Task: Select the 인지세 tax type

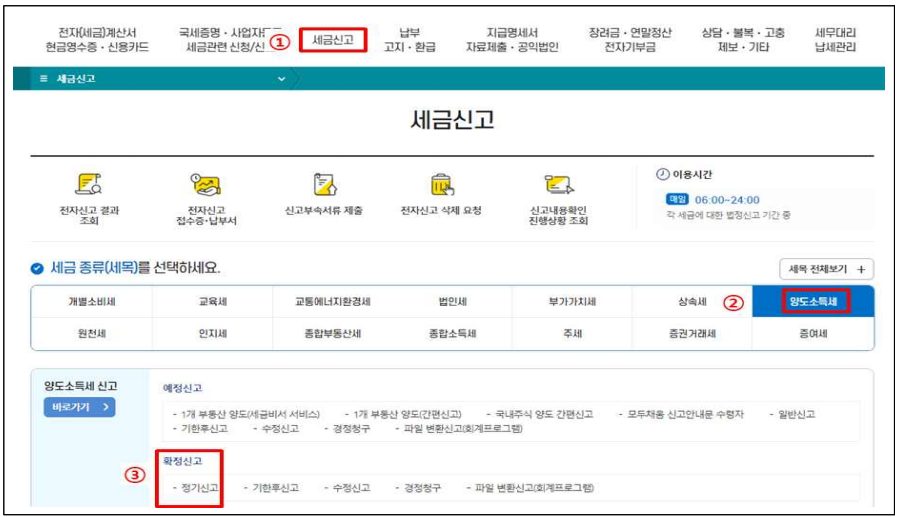Action: click(x=212, y=333)
